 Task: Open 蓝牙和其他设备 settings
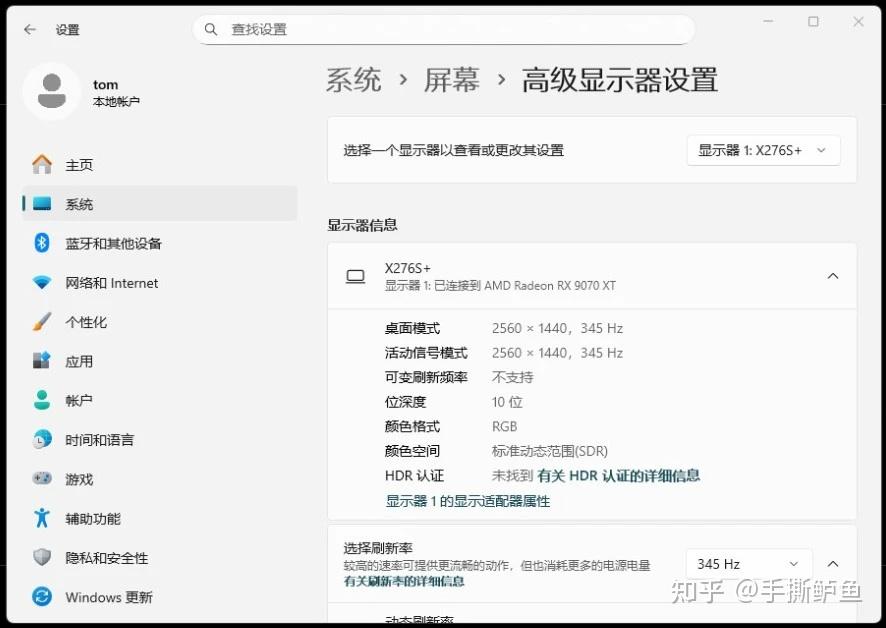click(x=160, y=243)
